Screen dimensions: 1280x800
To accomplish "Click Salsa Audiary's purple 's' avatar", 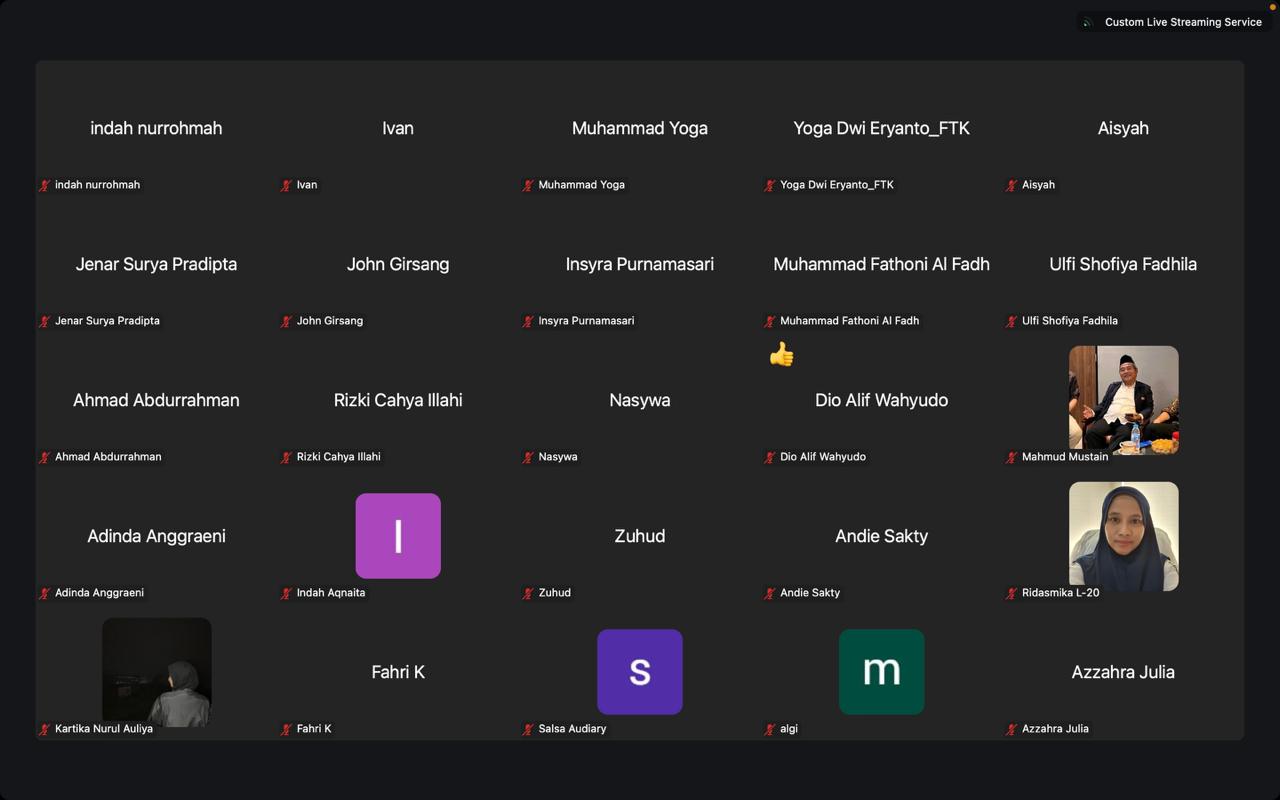I will click(640, 672).
